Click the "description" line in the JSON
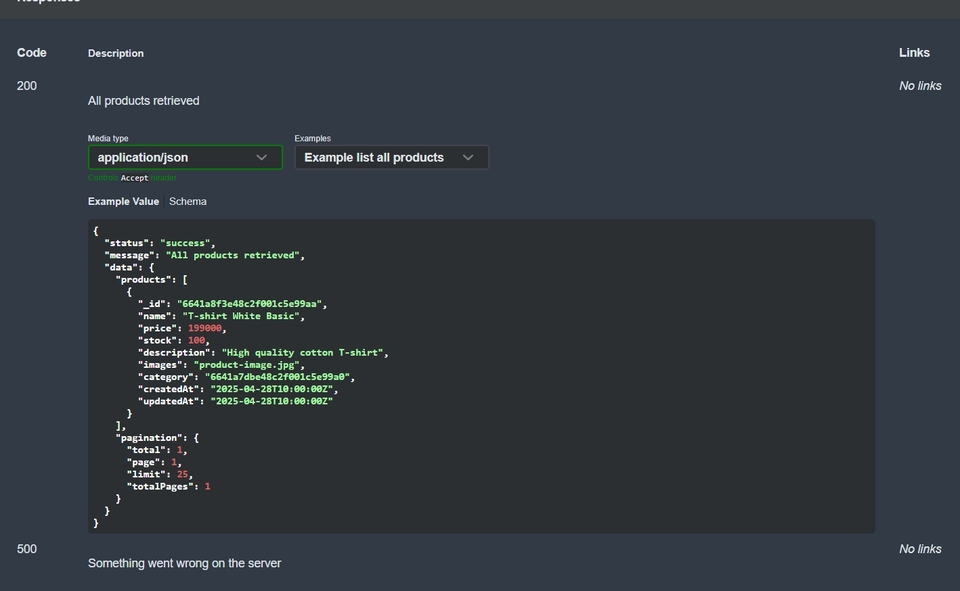The width and height of the screenshot is (960, 591). [263, 353]
